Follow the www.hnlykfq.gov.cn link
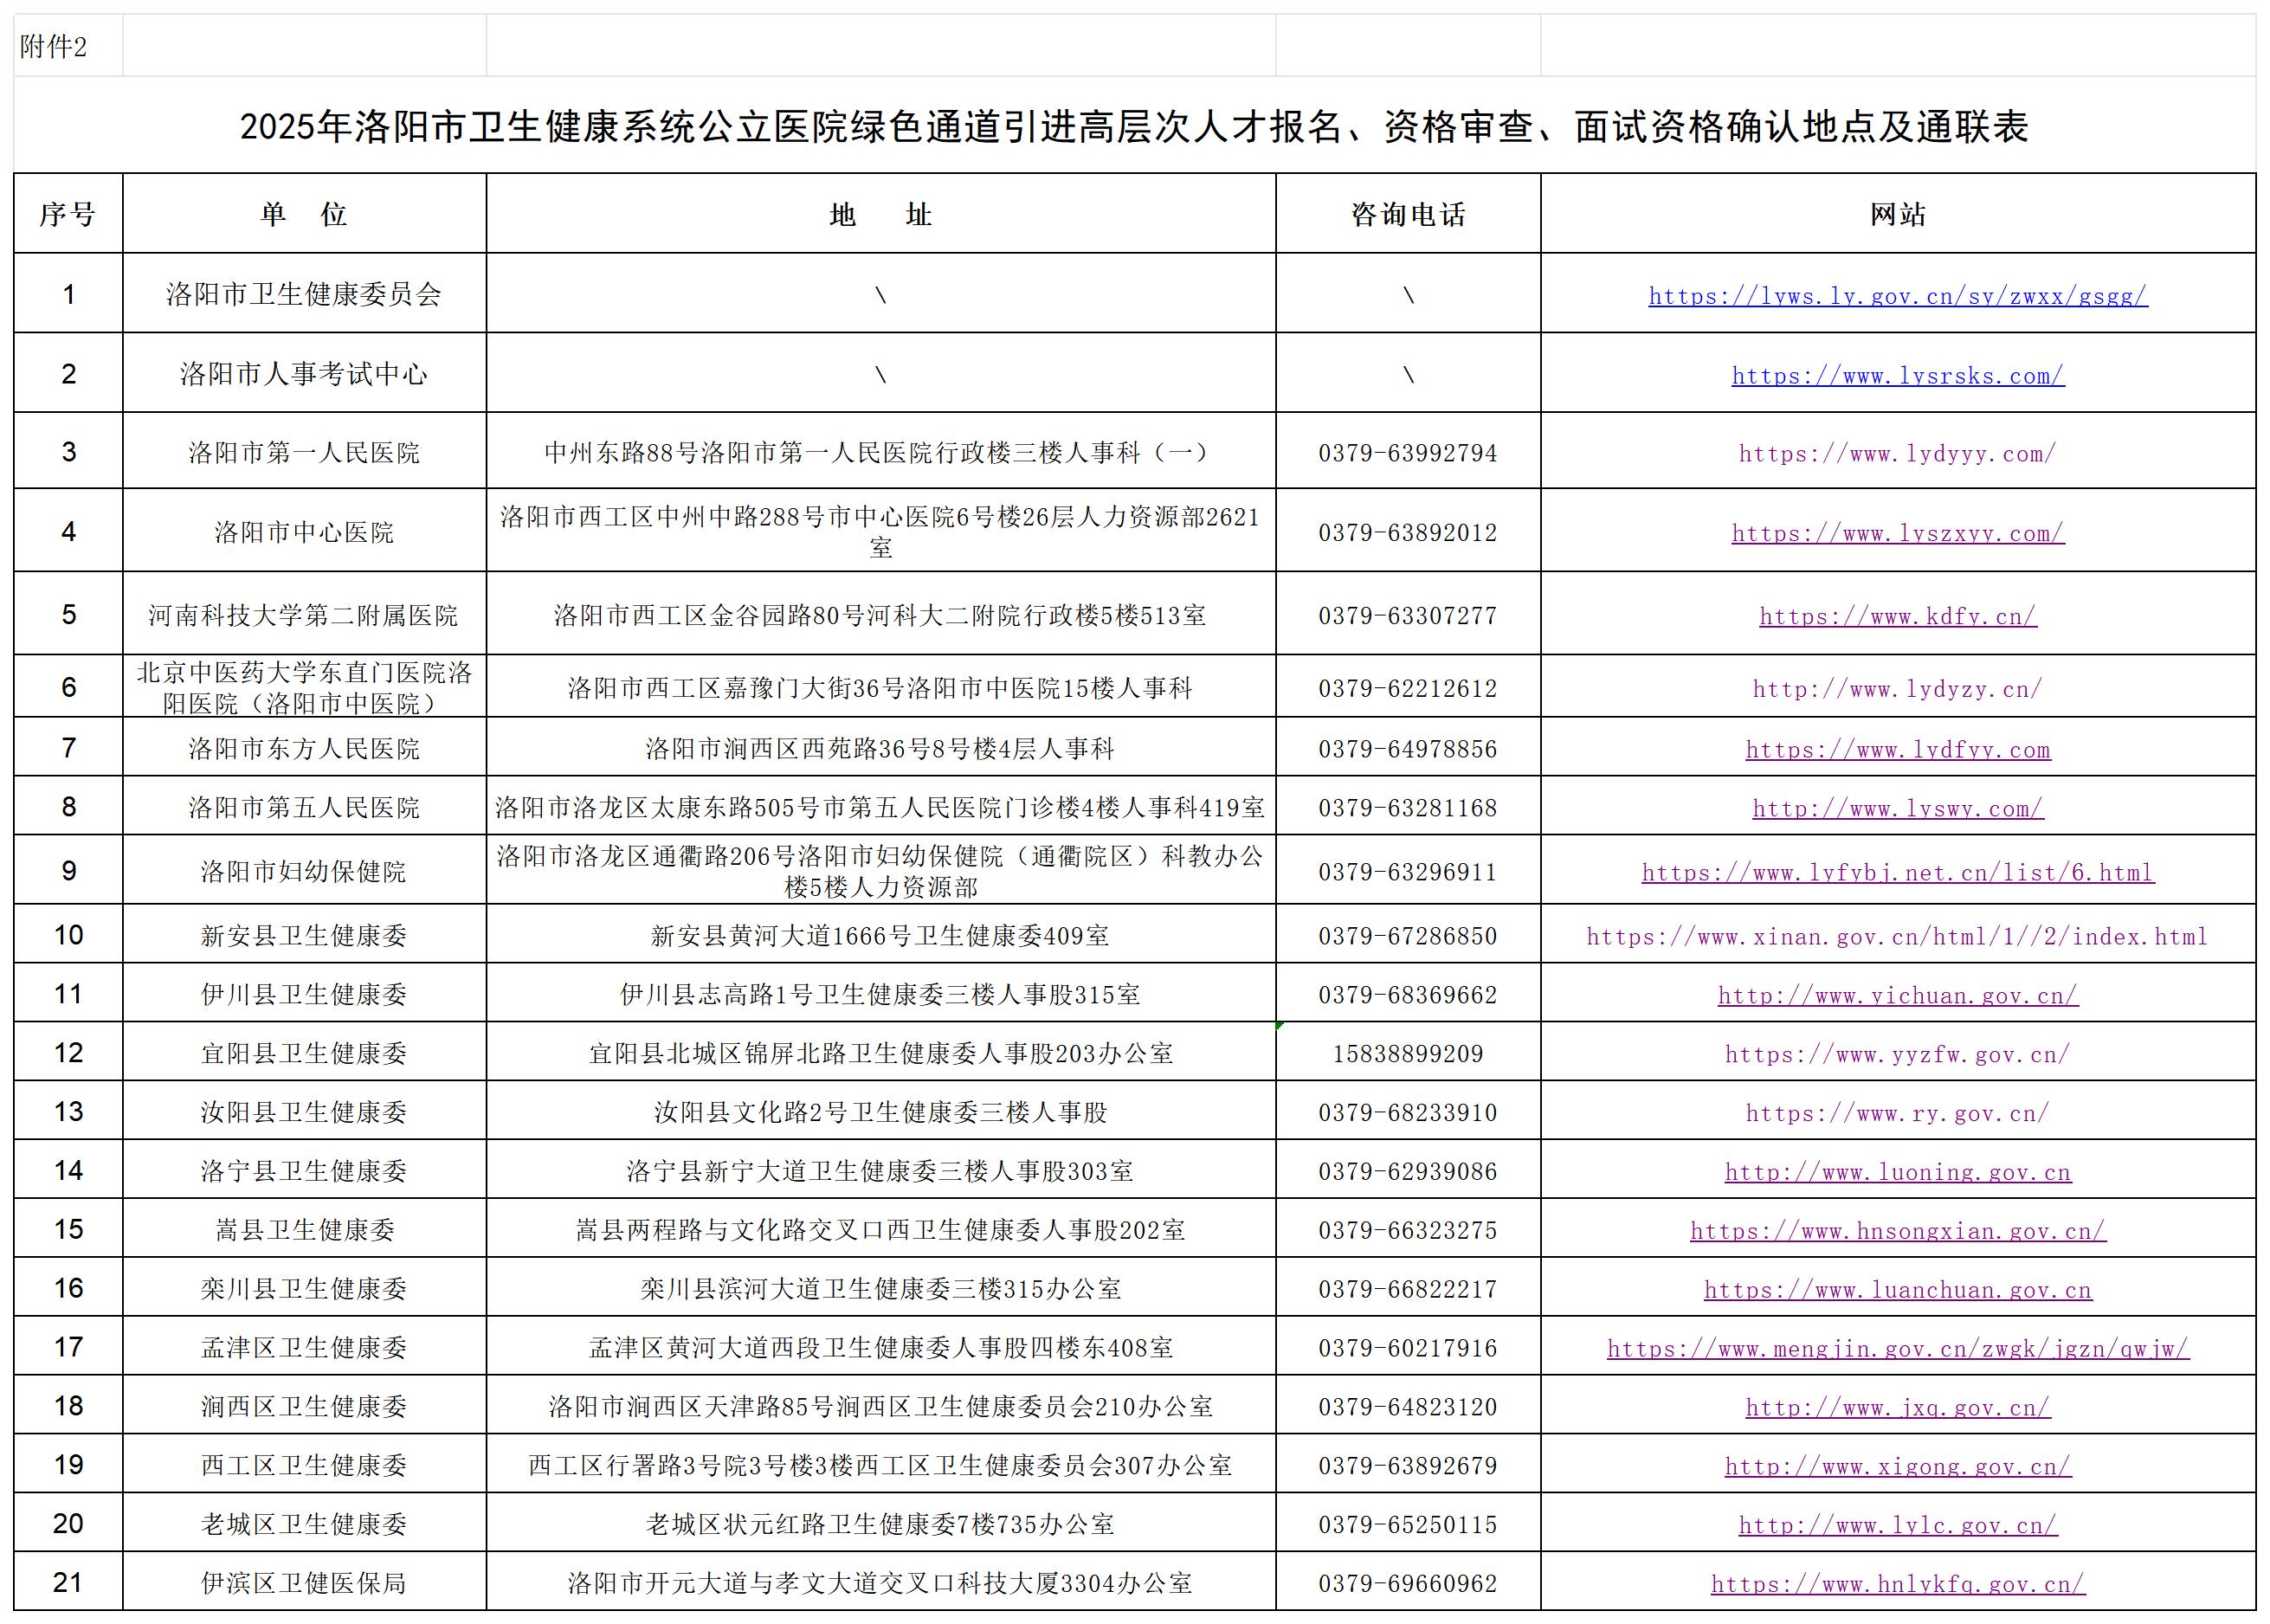 (1897, 1585)
